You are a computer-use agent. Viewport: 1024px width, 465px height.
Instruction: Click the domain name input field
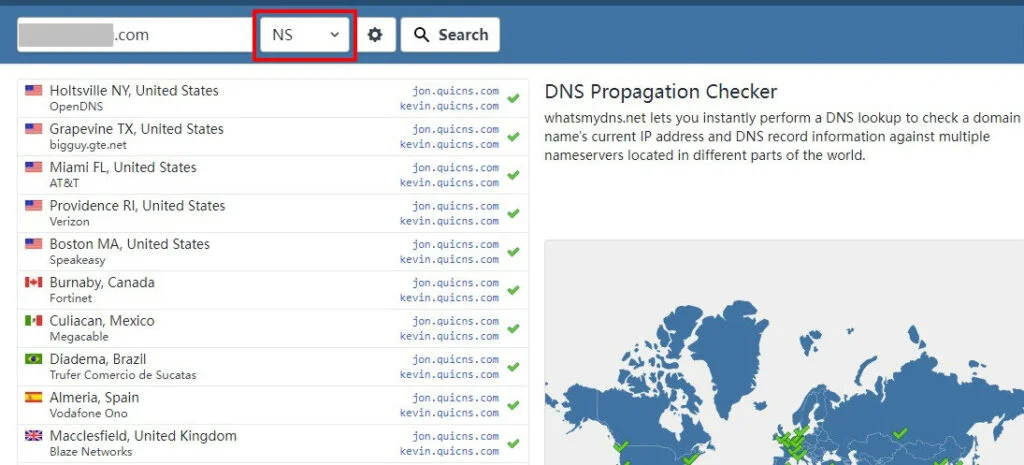[x=135, y=35]
